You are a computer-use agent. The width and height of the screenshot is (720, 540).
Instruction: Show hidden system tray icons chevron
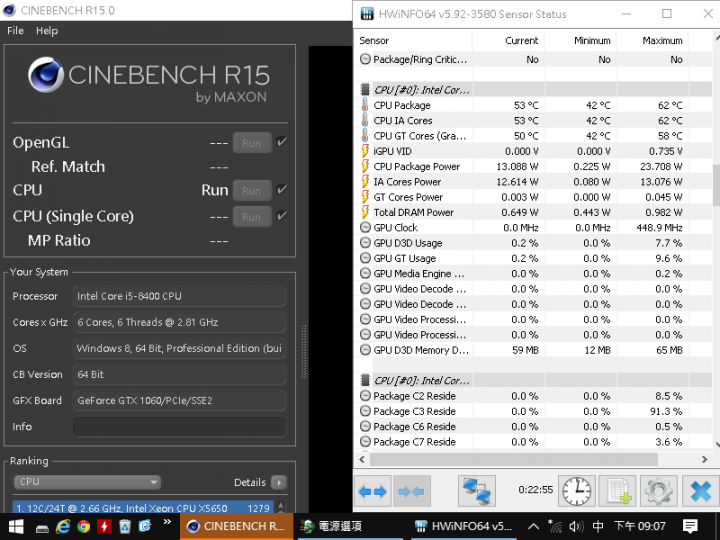(533, 526)
